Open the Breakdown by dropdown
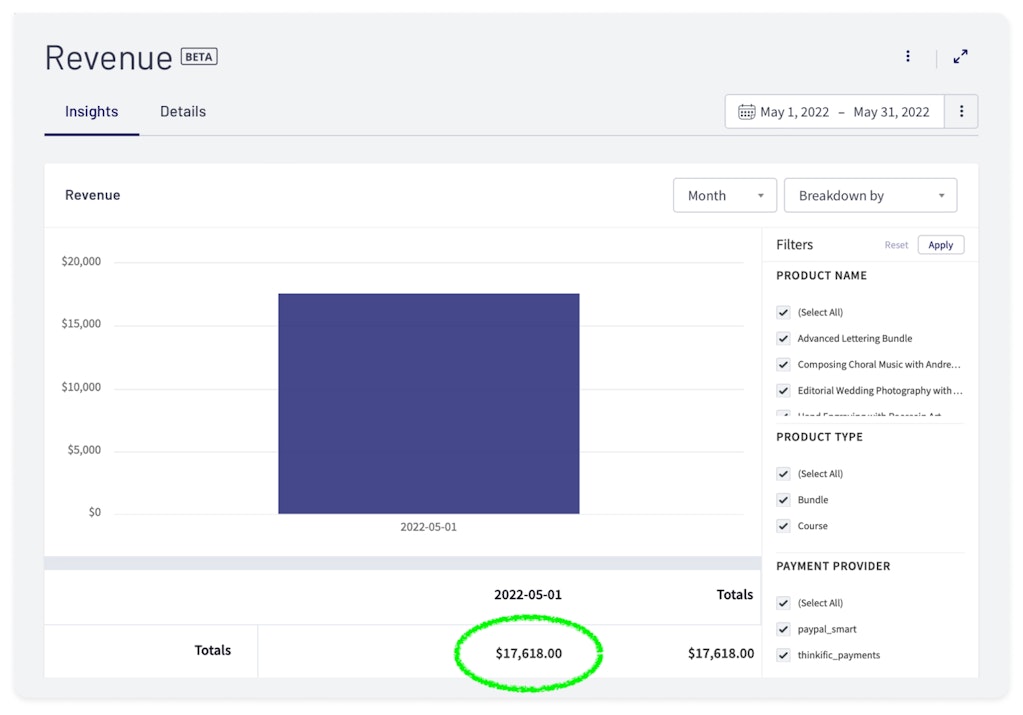1023x715 pixels. coord(869,195)
